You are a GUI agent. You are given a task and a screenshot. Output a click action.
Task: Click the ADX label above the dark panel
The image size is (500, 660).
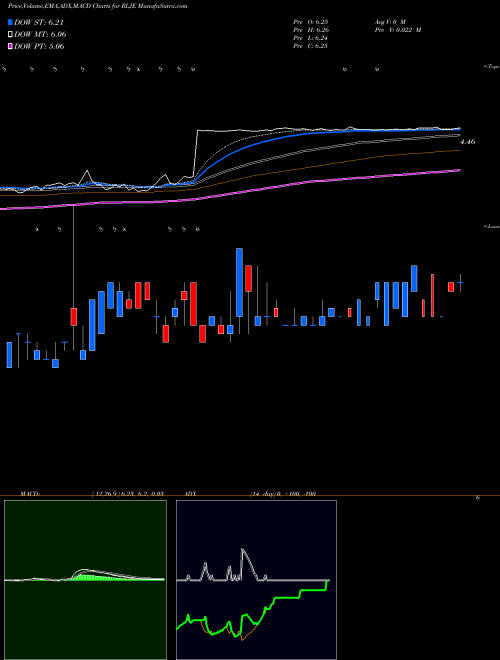[191, 494]
